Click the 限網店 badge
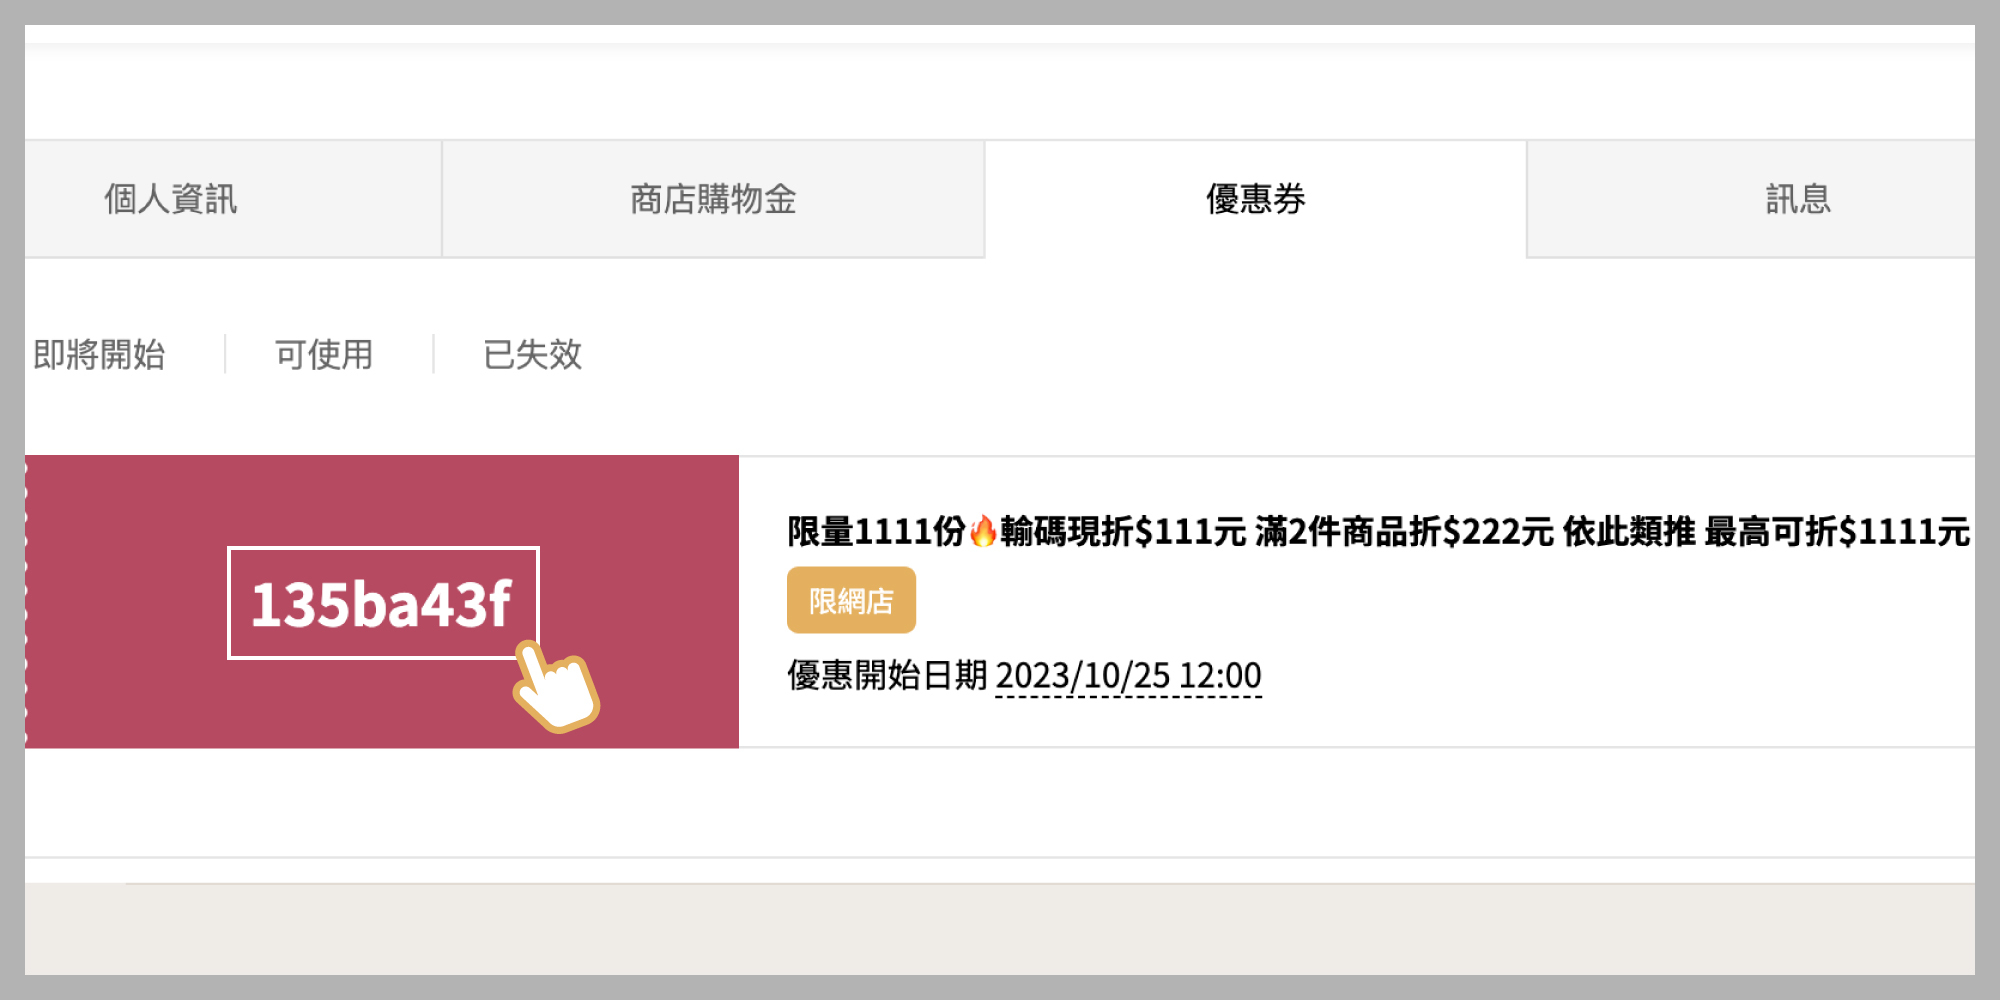The image size is (2000, 1000). click(x=851, y=600)
